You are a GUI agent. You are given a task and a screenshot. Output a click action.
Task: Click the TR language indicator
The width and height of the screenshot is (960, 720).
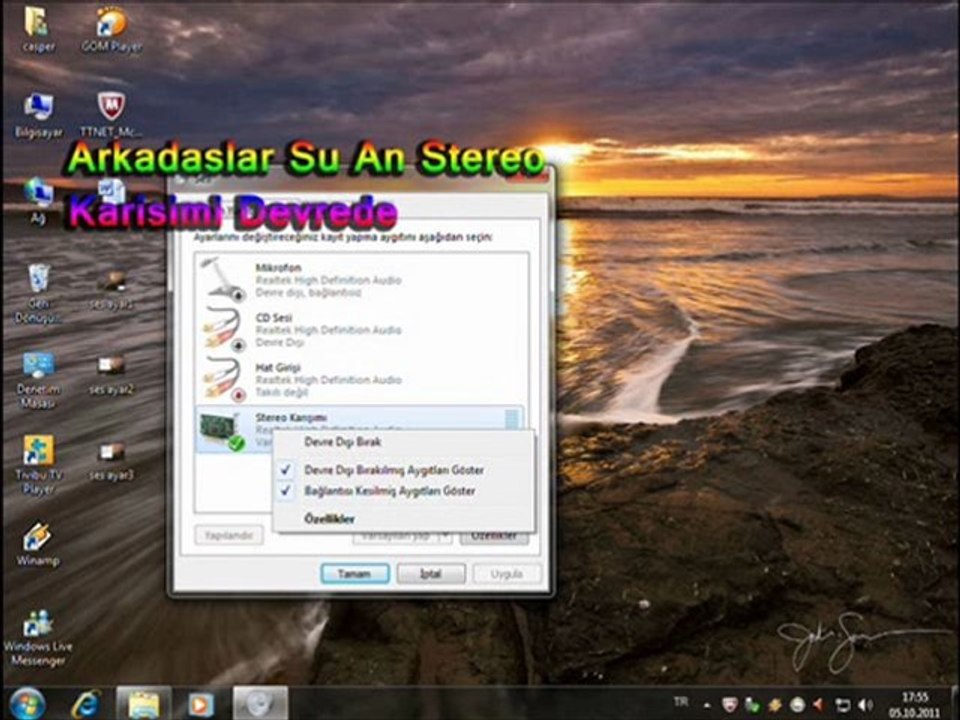(681, 702)
